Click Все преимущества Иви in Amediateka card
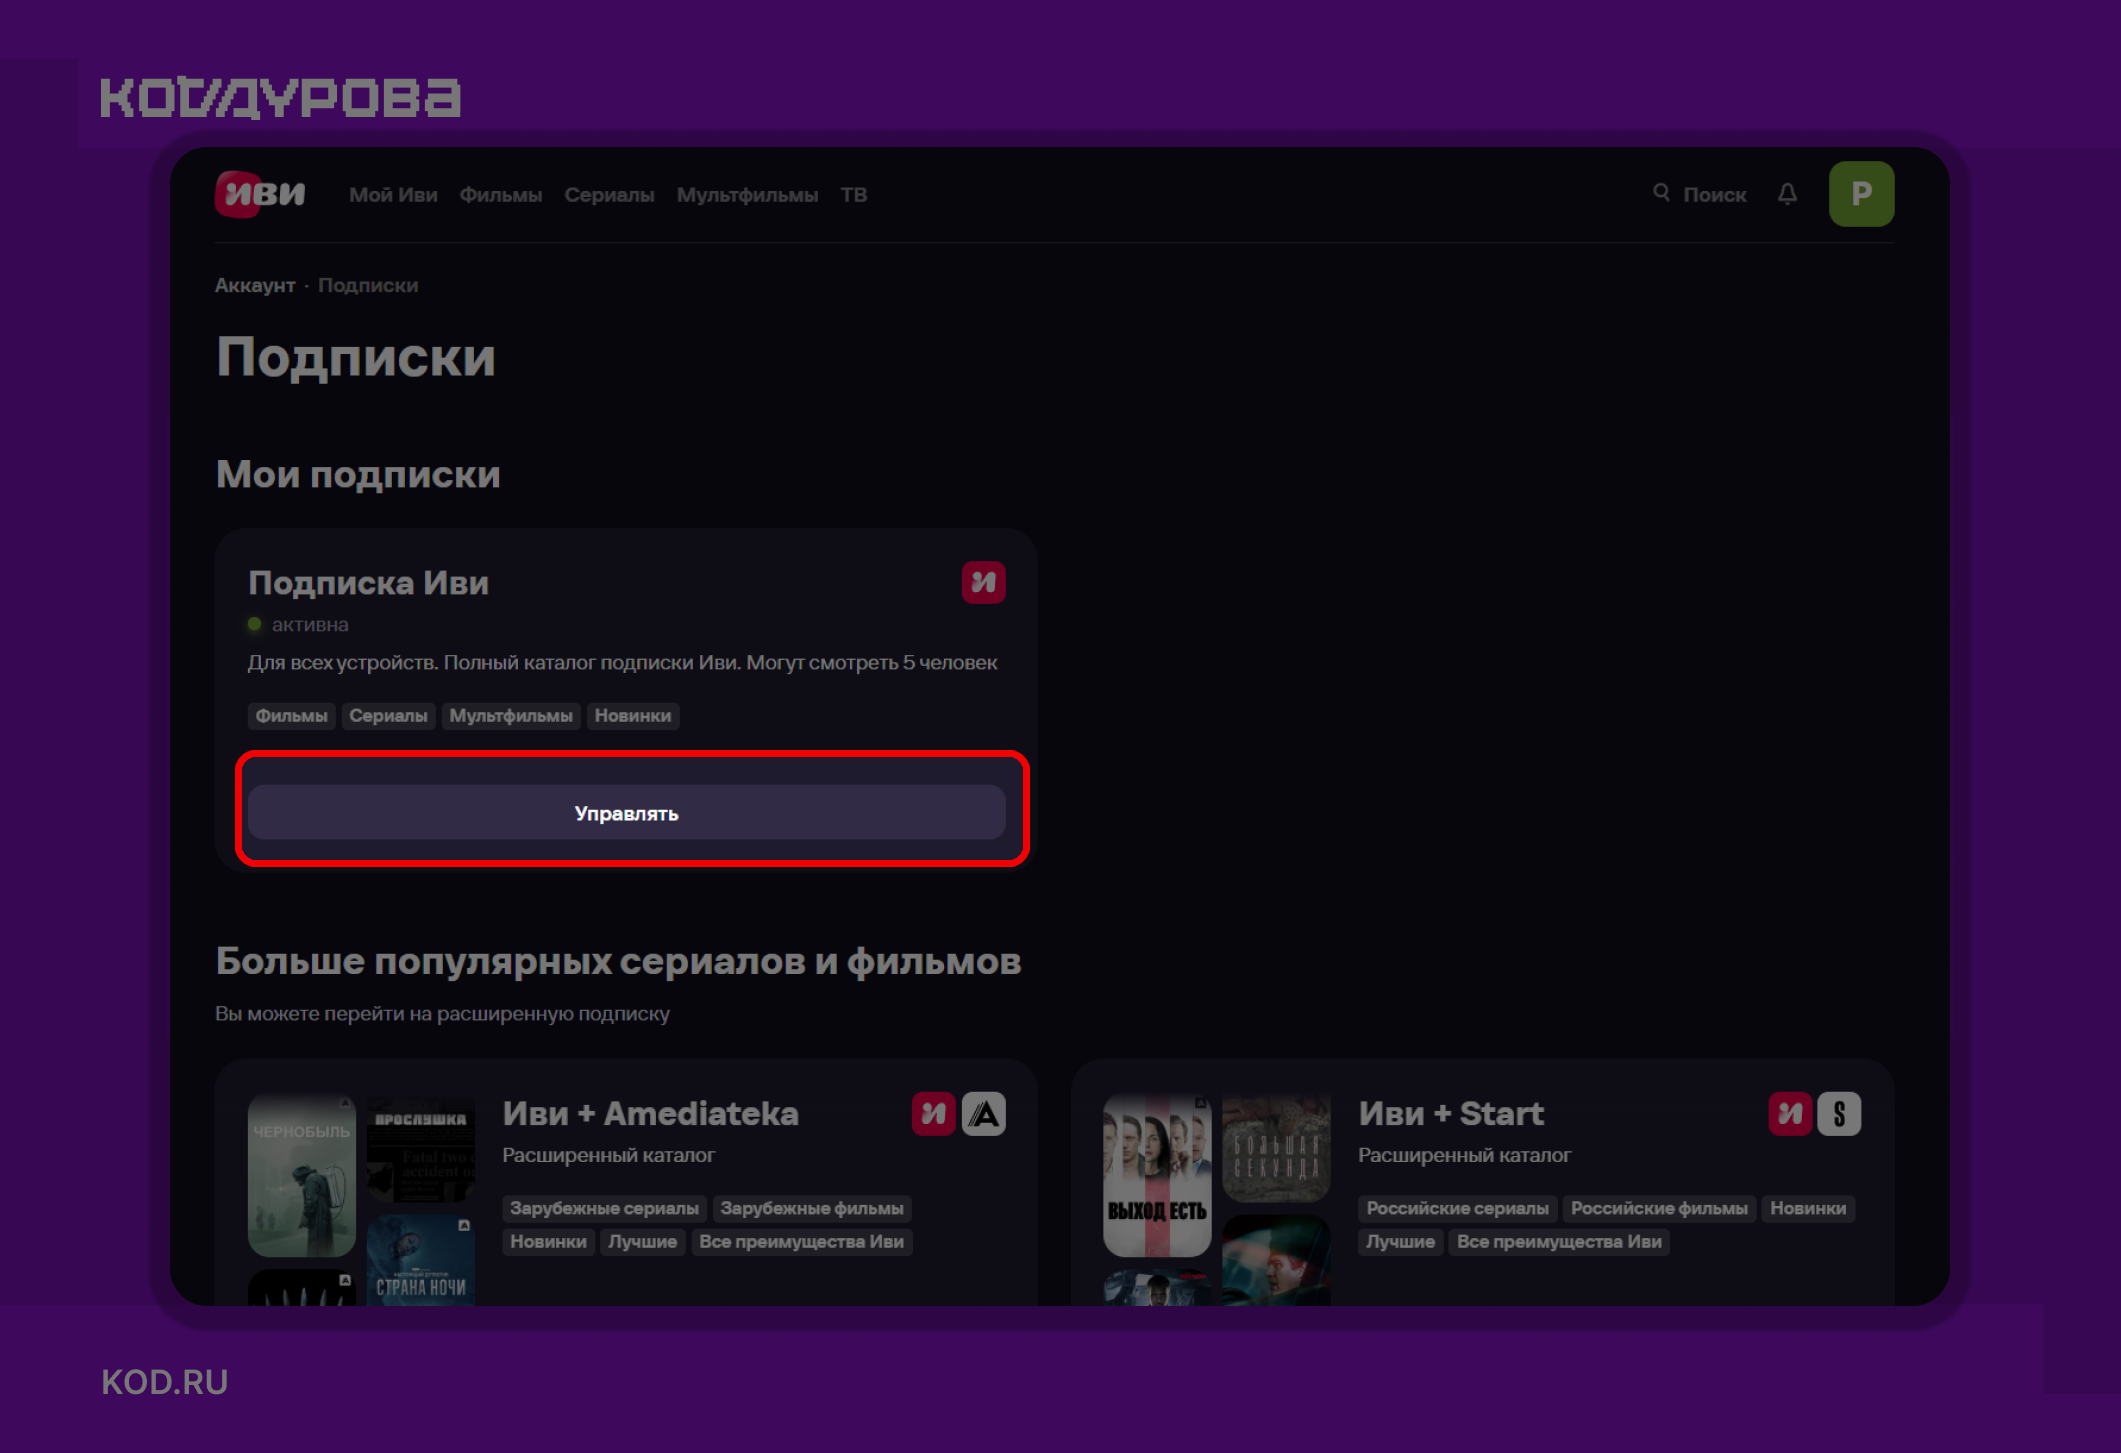 point(801,1241)
